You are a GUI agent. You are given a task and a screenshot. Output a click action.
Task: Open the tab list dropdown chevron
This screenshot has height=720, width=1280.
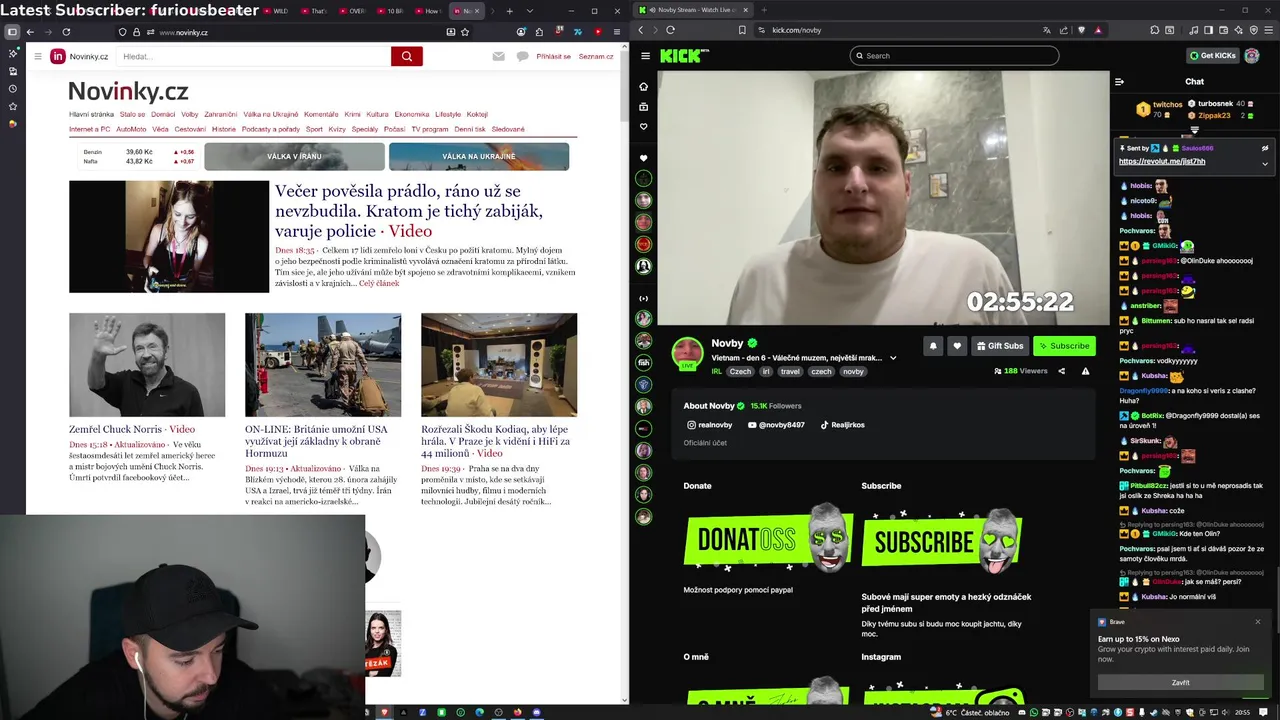pos(529,11)
